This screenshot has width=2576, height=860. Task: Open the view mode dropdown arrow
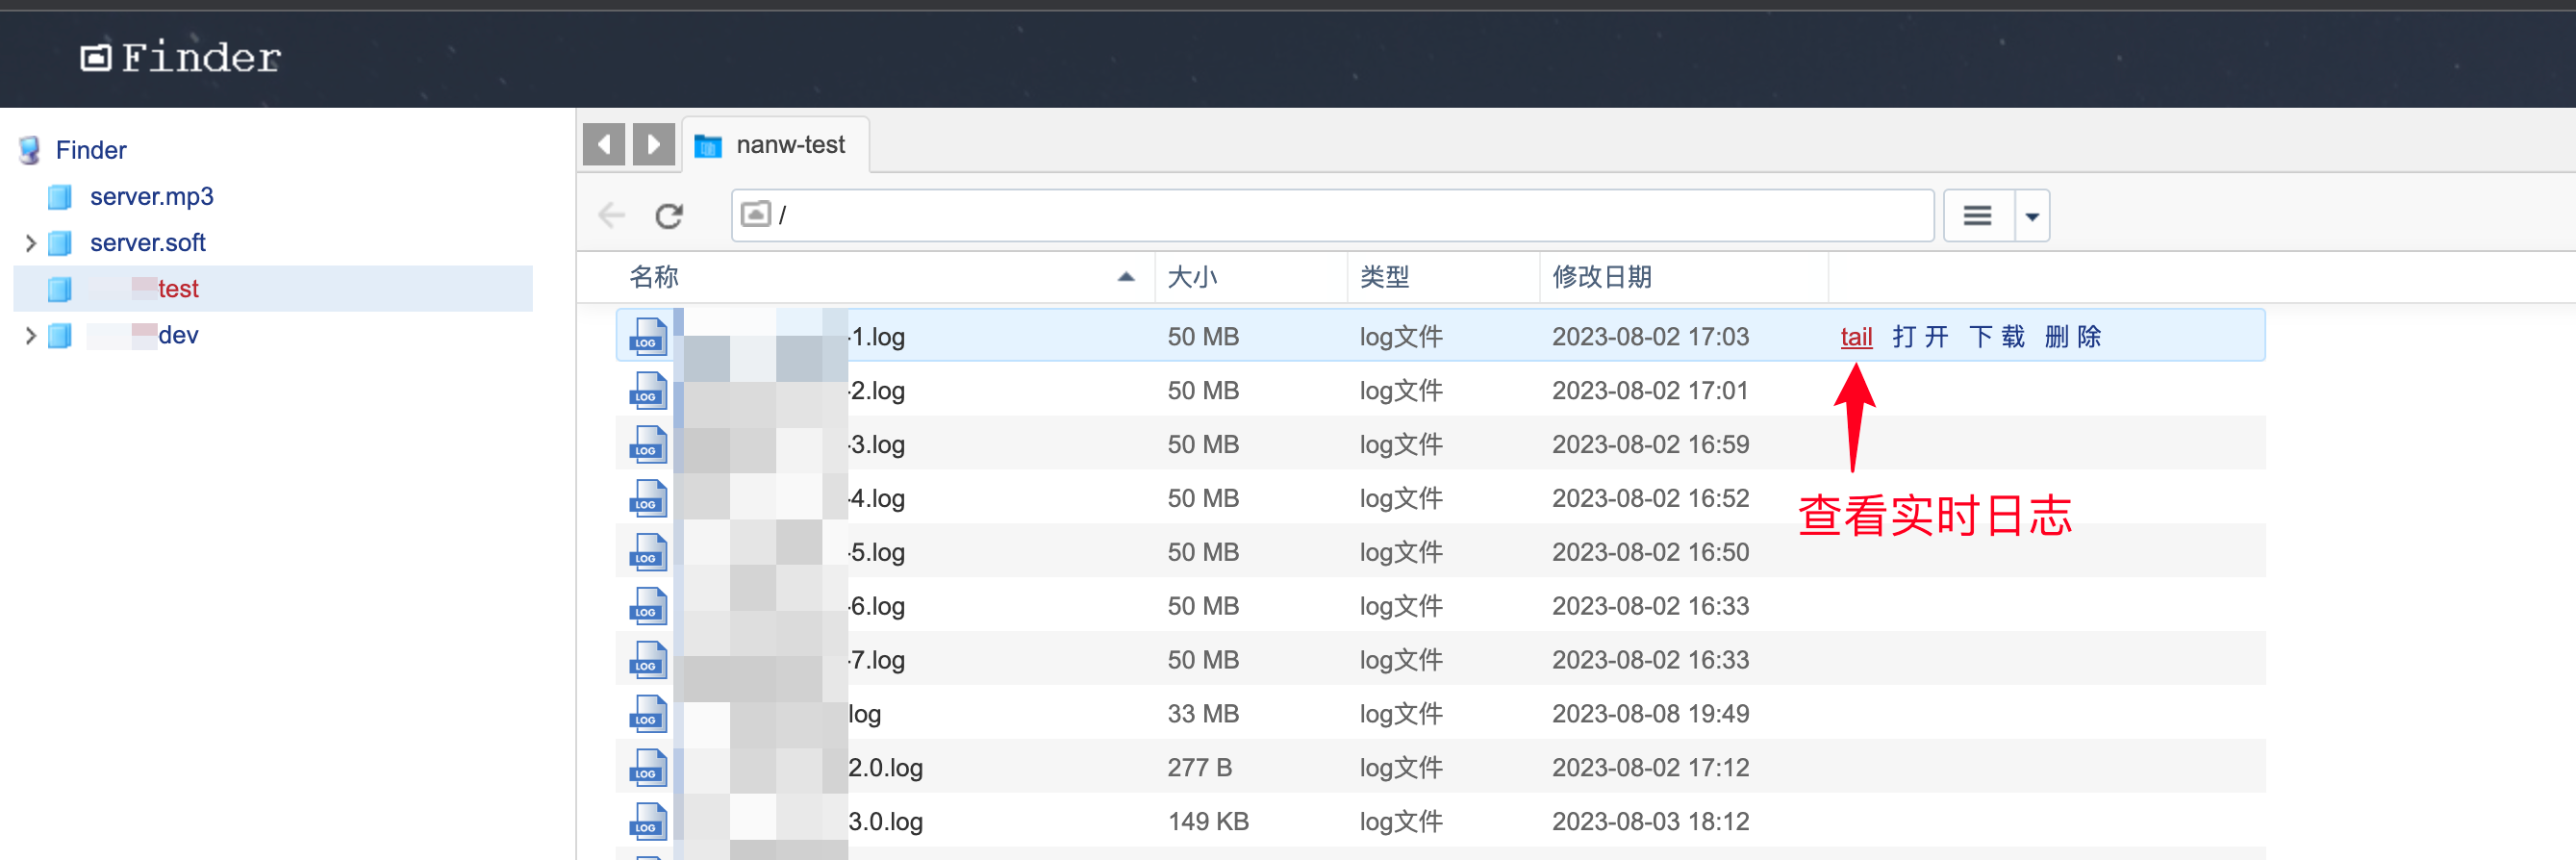tap(2032, 216)
